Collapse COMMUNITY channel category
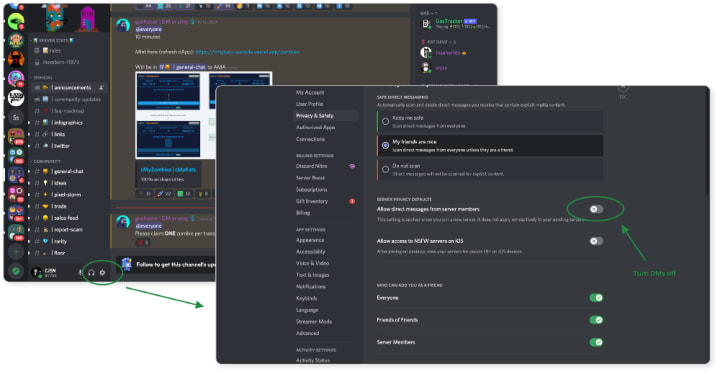This screenshot has width=720, height=374. click(46, 161)
